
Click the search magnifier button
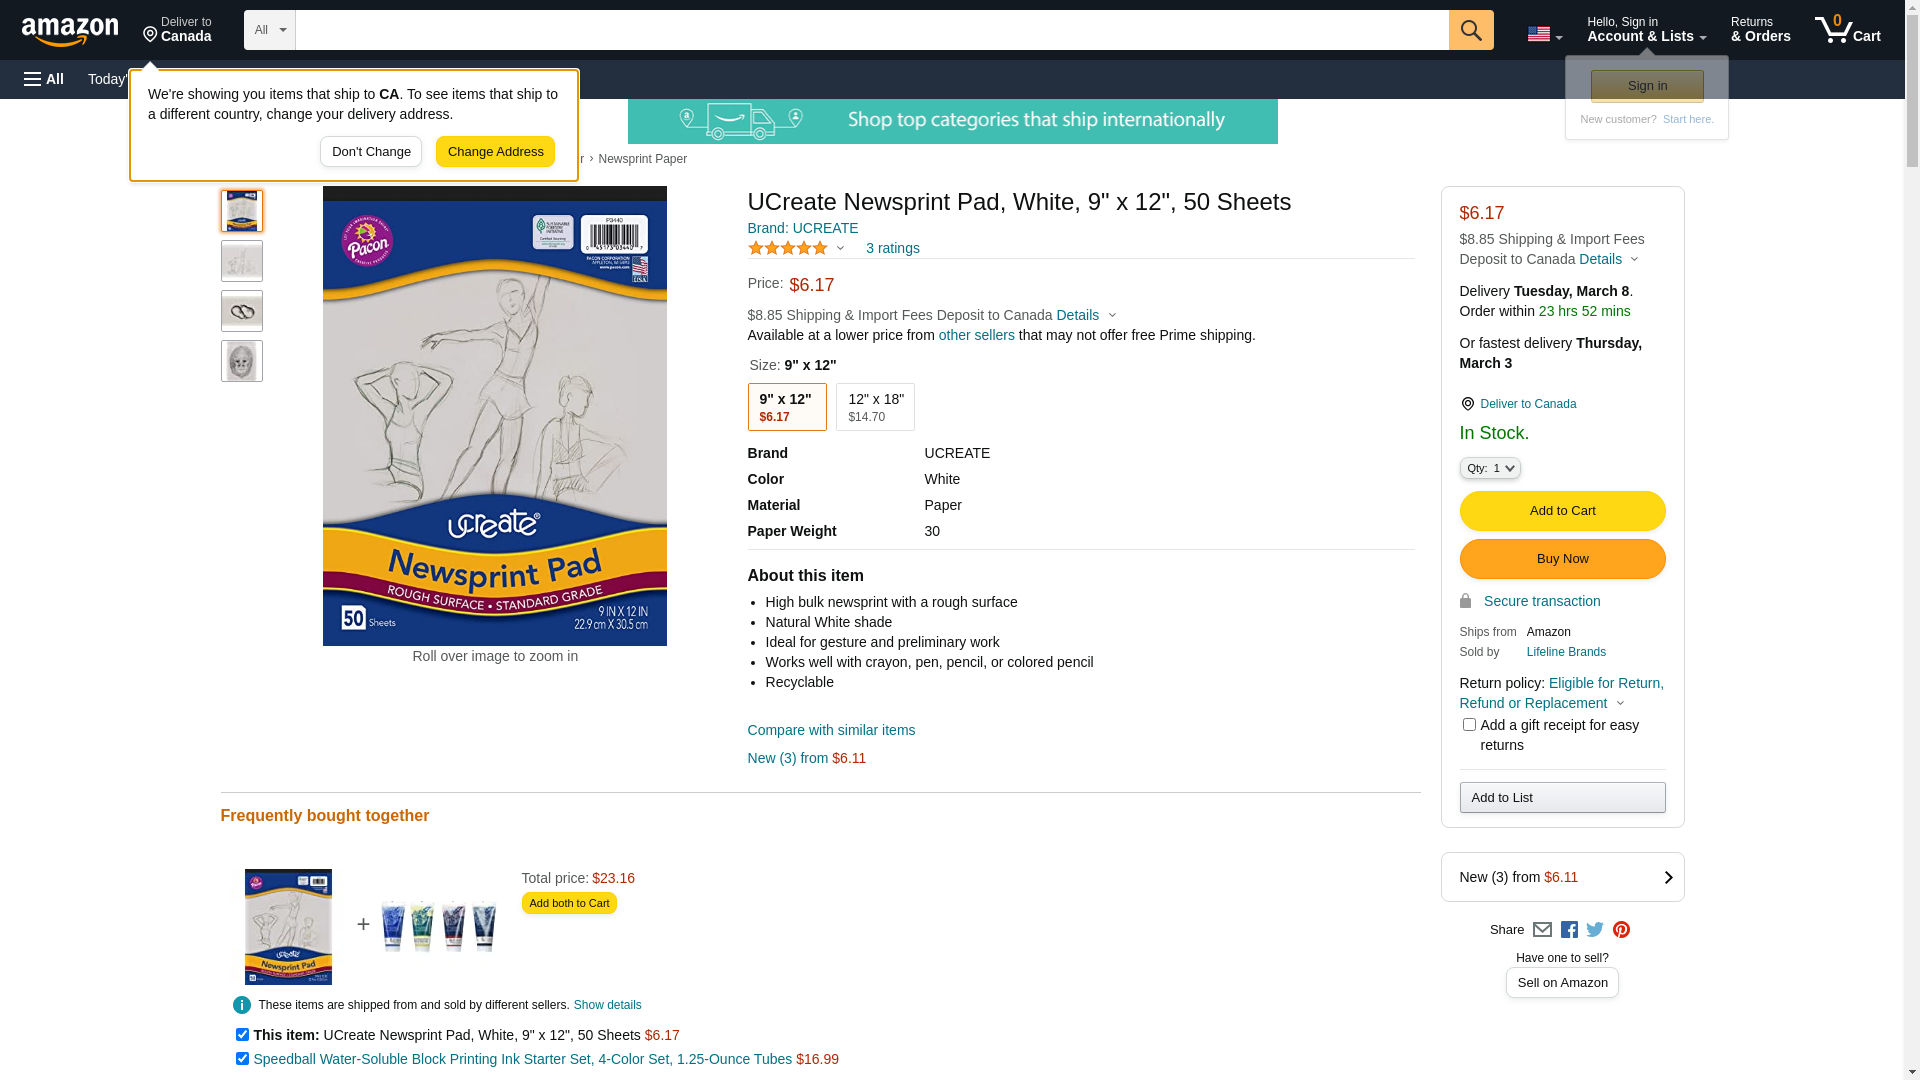click(1471, 30)
